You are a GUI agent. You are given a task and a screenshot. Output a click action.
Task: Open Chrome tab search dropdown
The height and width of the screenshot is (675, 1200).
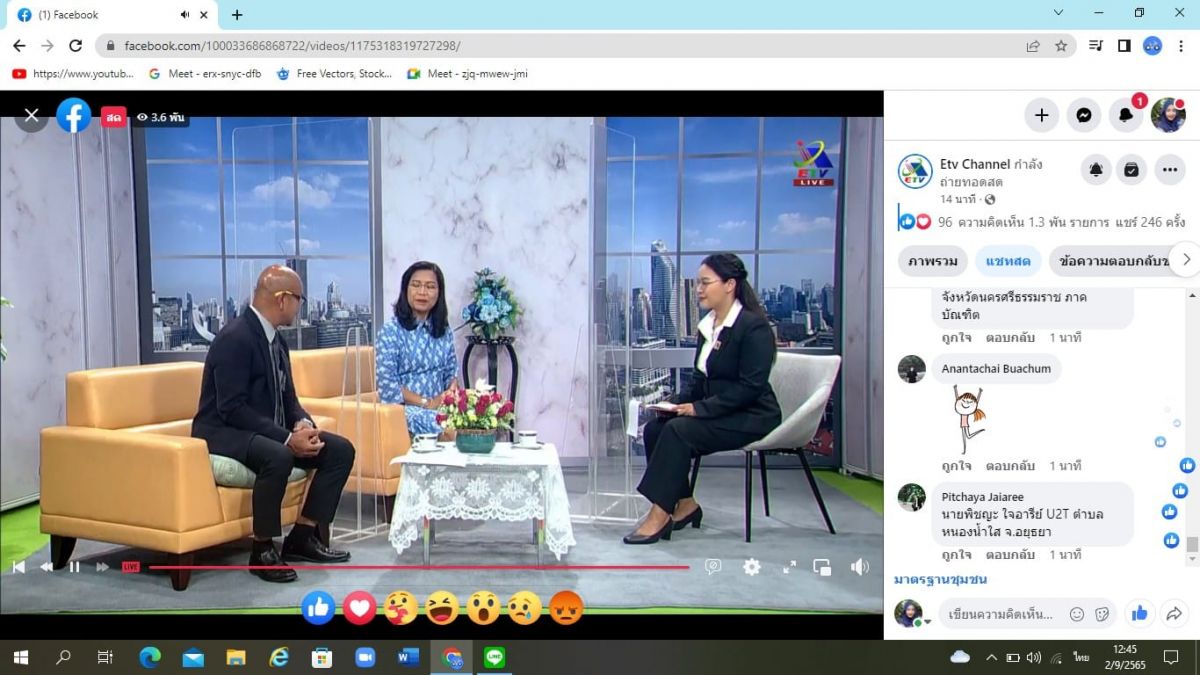[1059, 14]
